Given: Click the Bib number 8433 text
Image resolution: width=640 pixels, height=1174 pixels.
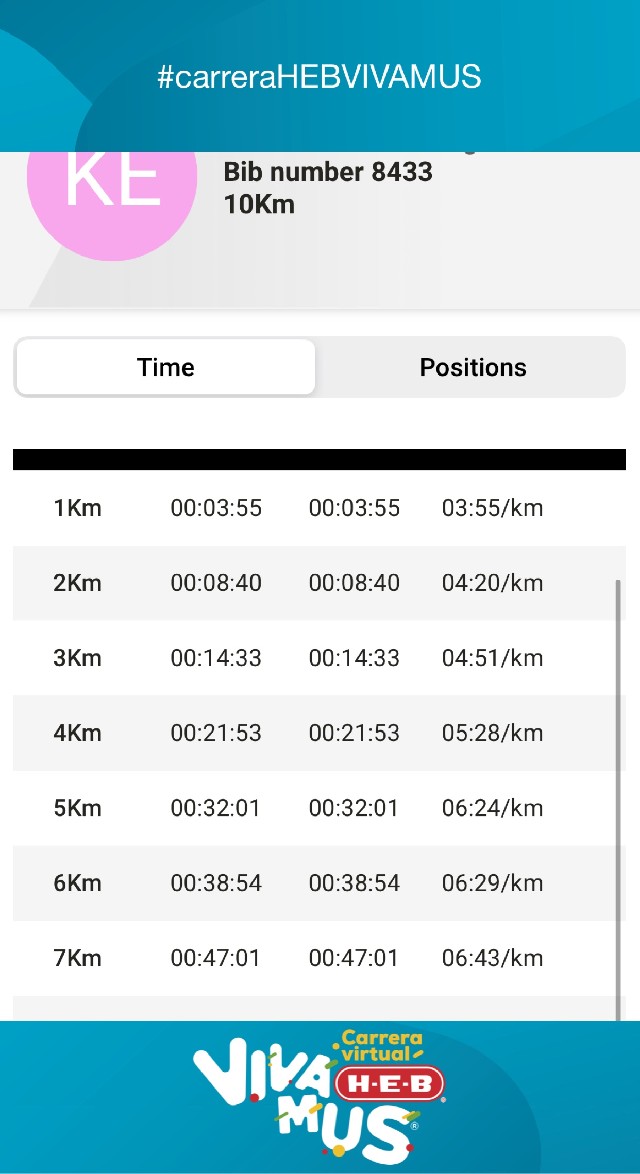Looking at the screenshot, I should pyautogui.click(x=328, y=172).
